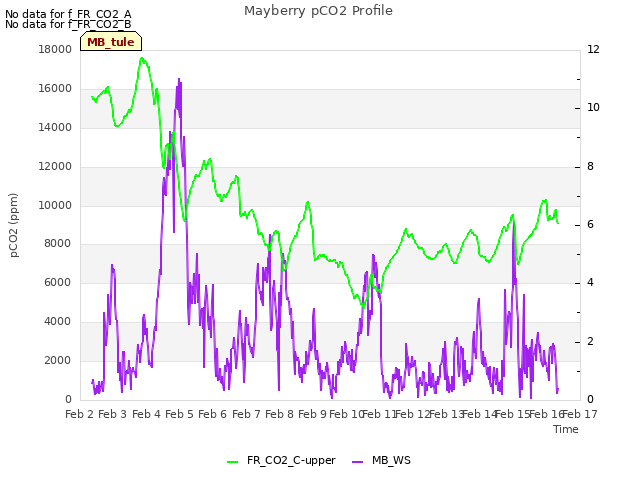The height and width of the screenshot is (480, 640).
Task: Click the 10000 left axis value
Action: pos(55,205)
